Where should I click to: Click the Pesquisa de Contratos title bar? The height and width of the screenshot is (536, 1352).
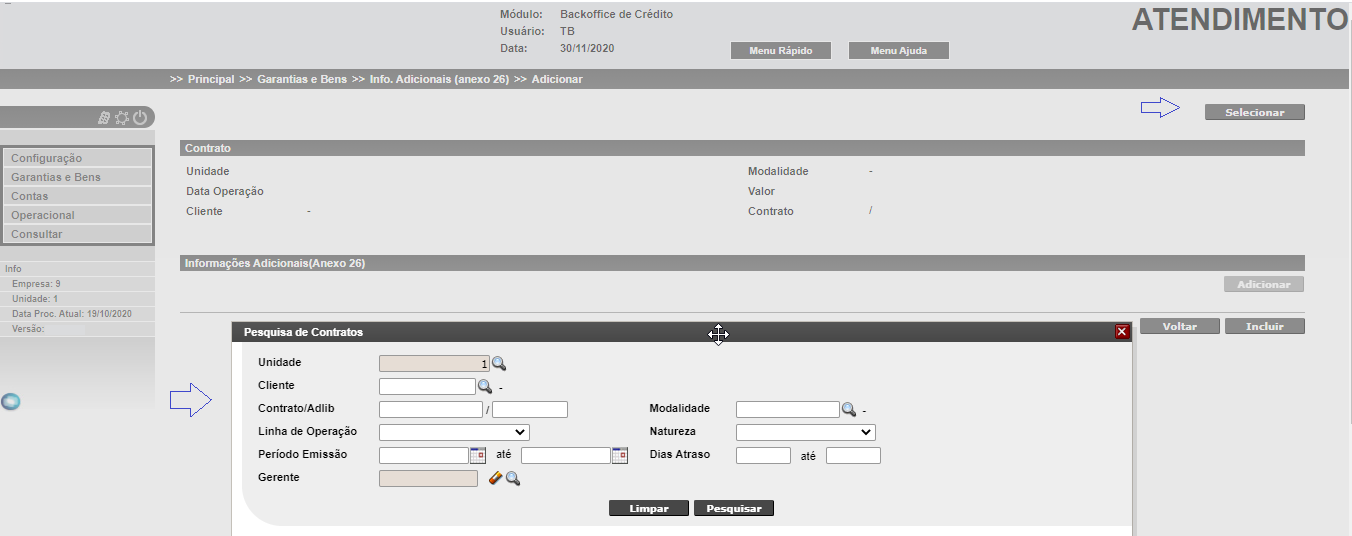pos(682,332)
